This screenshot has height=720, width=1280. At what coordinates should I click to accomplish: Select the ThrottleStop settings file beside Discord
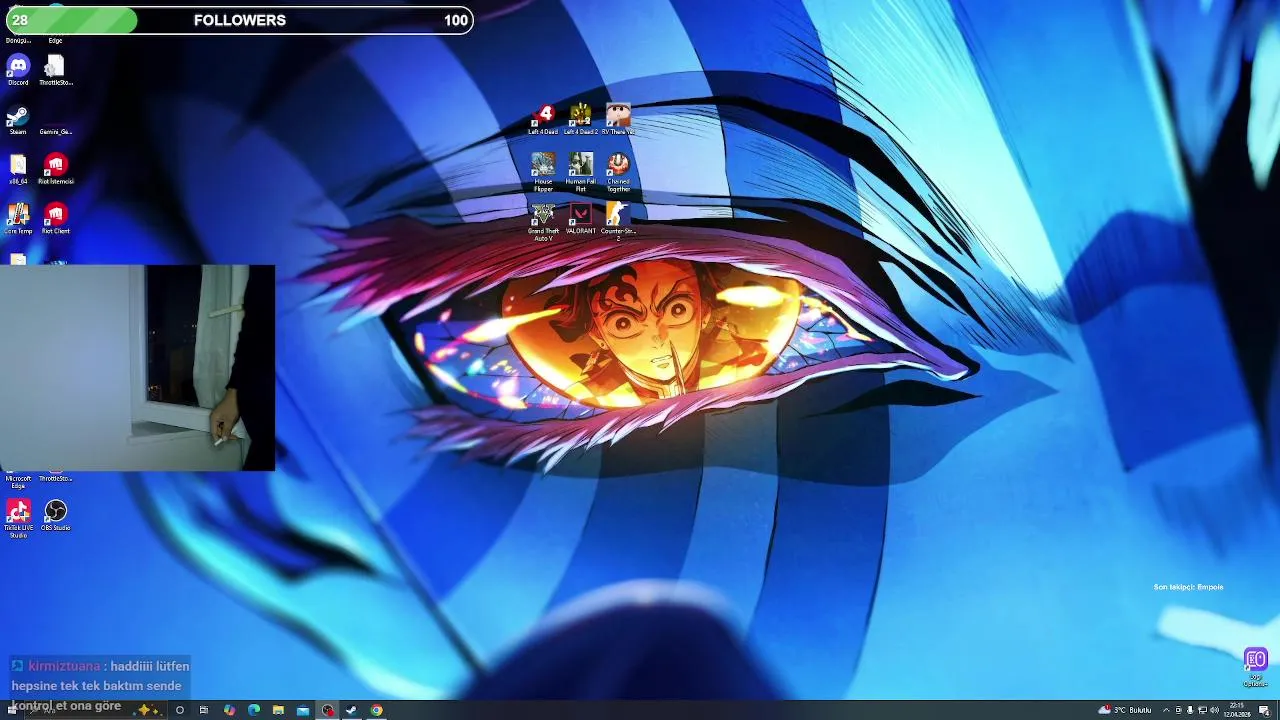tap(55, 70)
